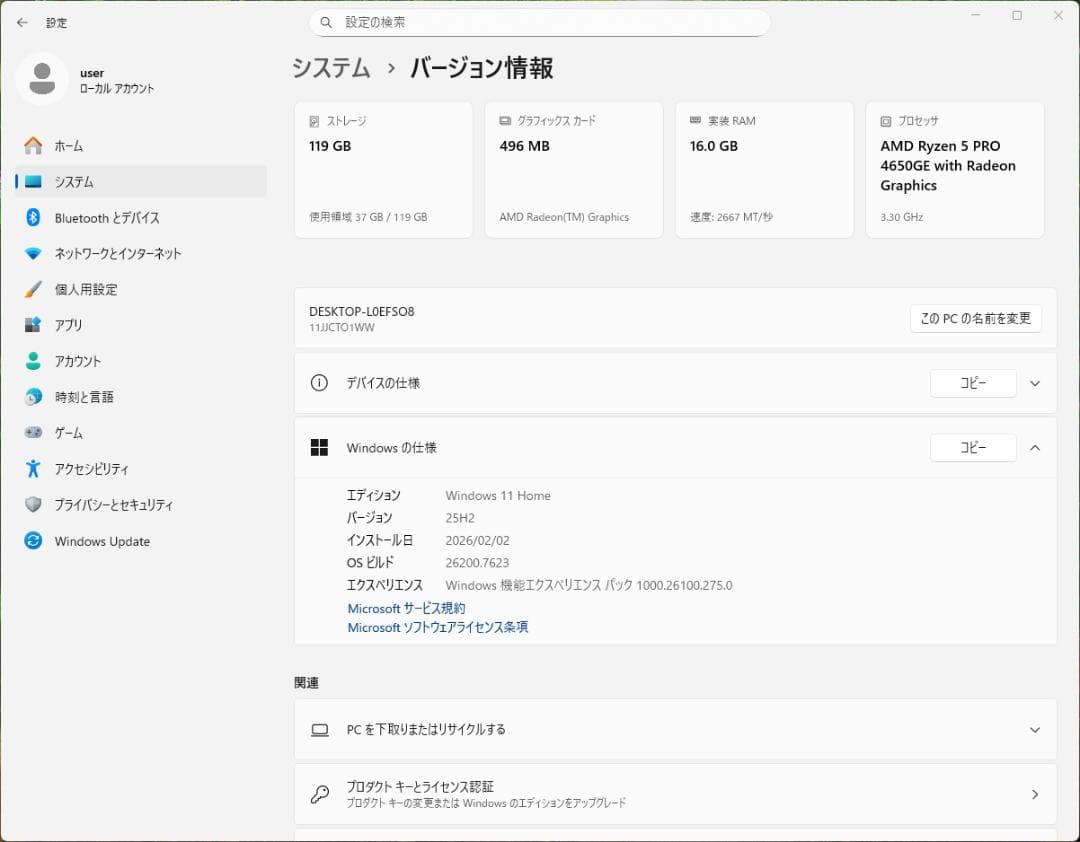
Task: Open Windows Update from the sidebar icon
Action: coord(33,541)
